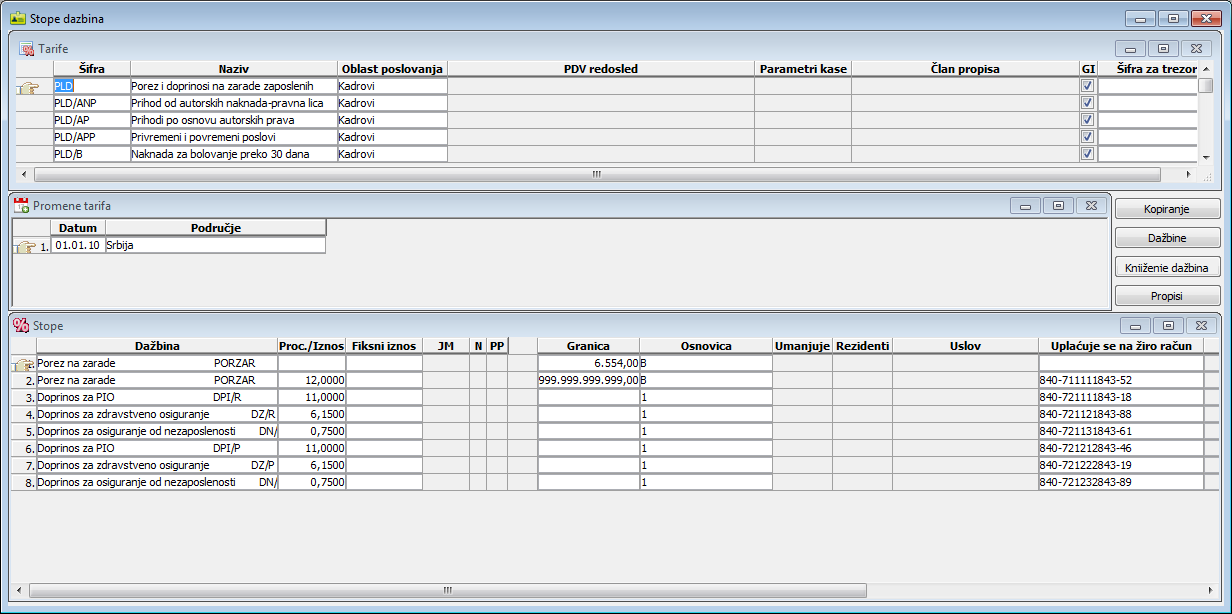
Task: Uncheck the GI checkbox for the PLD/B row
Action: point(1087,154)
